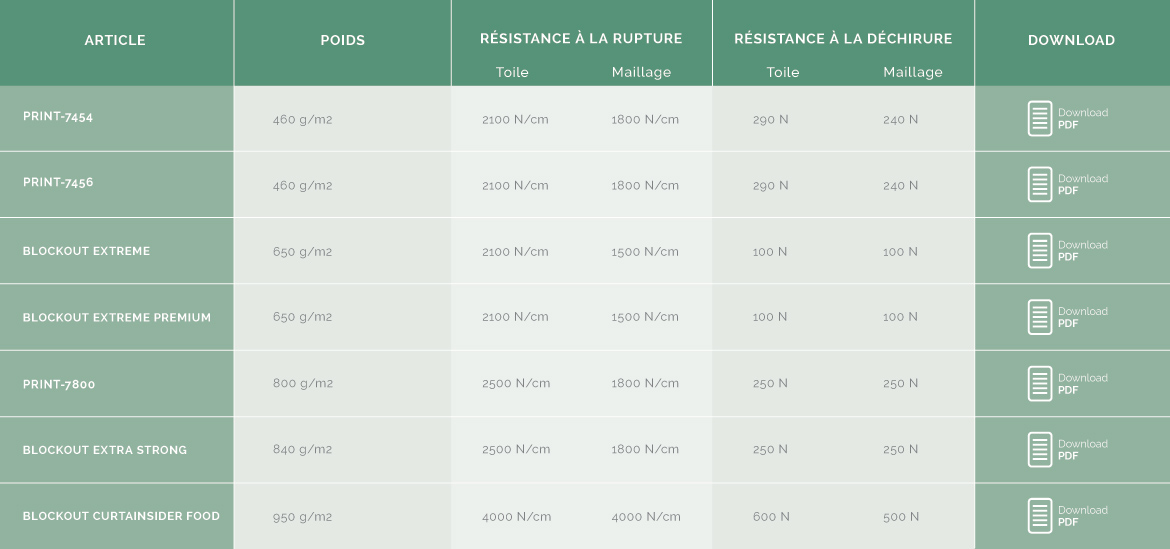Click PDF icon for Blockout Curtainsider Food
Image resolution: width=1170 pixels, height=549 pixels.
tap(1039, 516)
